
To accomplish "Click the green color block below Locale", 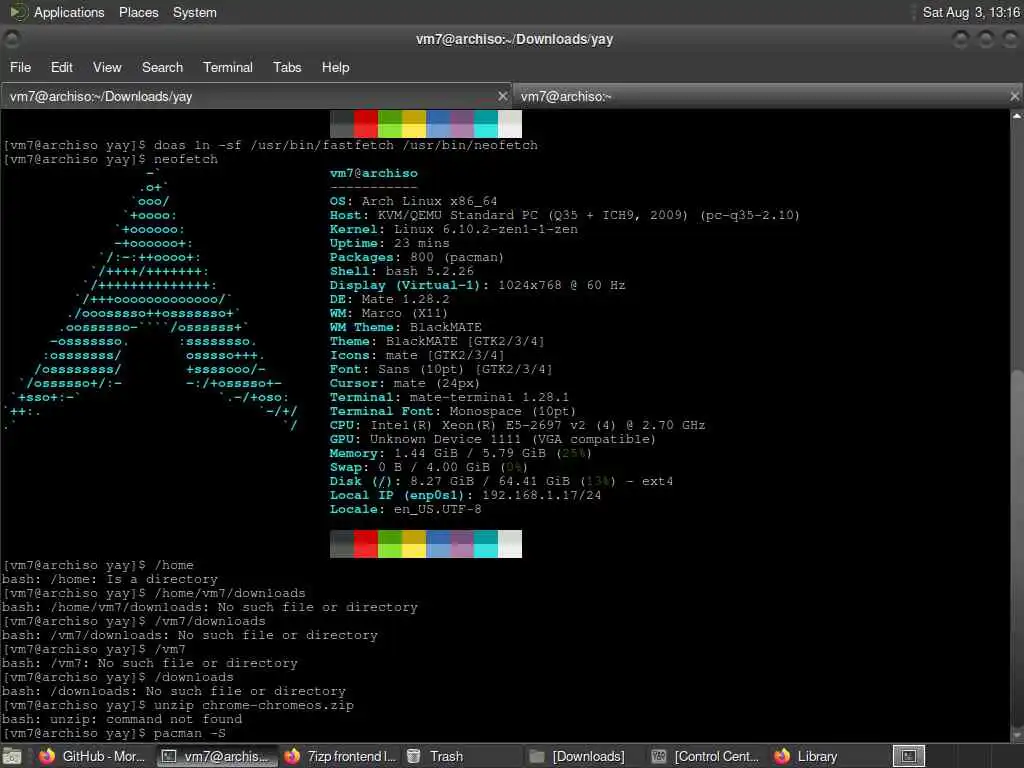I will point(390,544).
